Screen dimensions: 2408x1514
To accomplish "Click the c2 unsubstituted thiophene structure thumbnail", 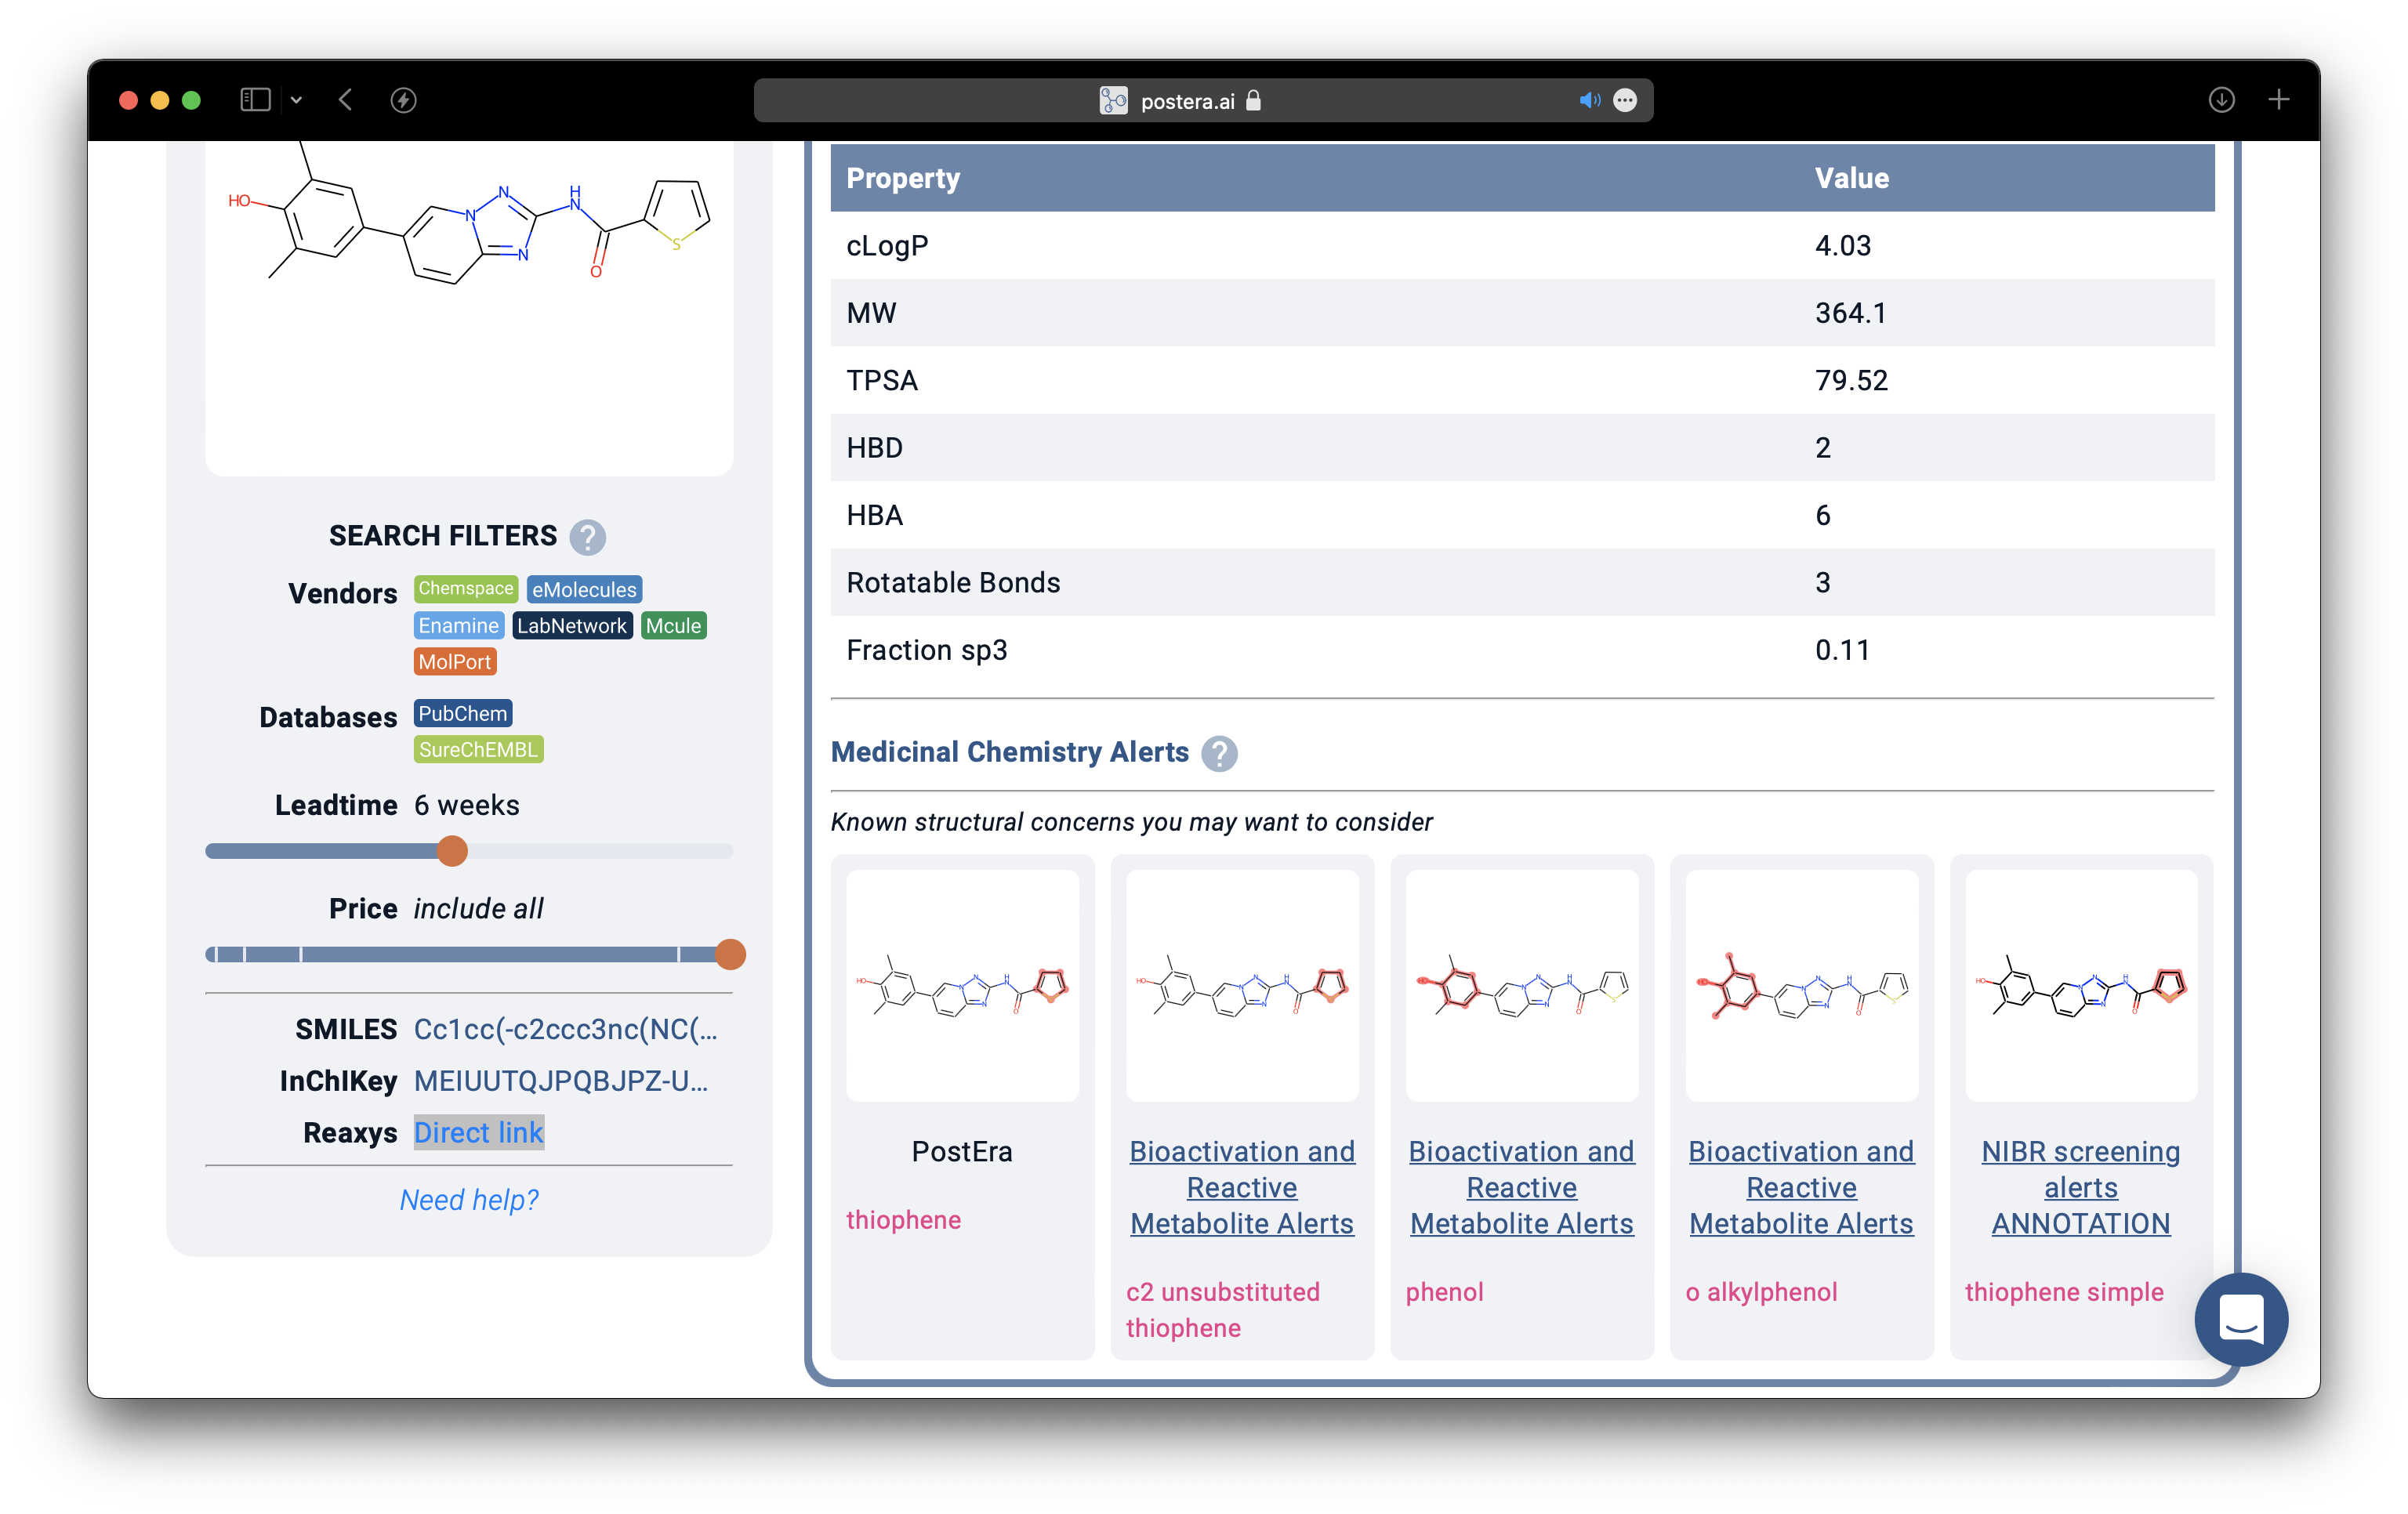I will 1242,985.
